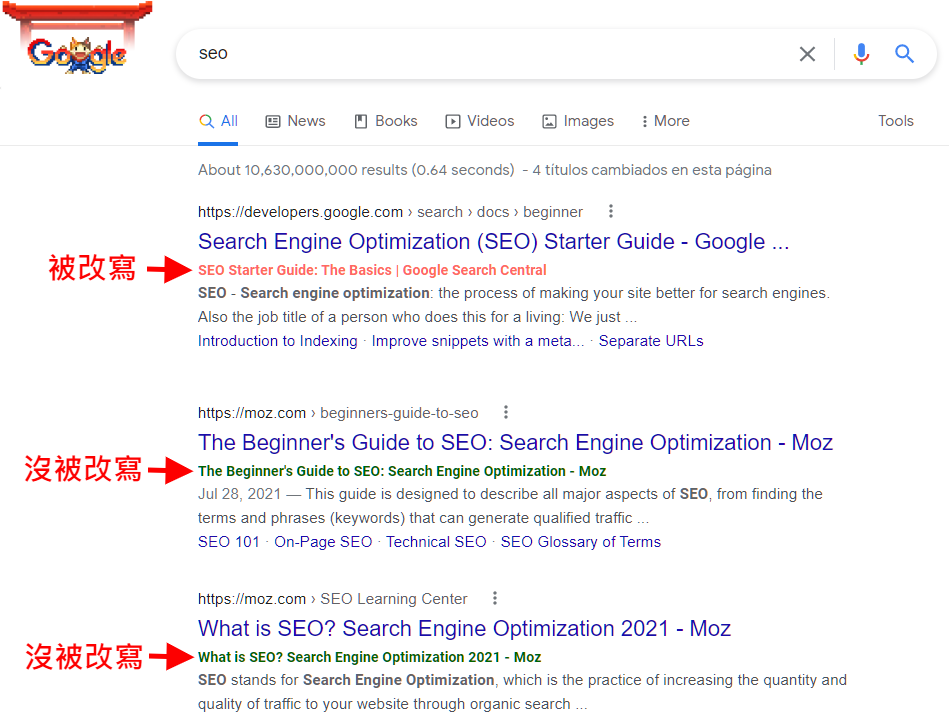Screen dimensions: 949x726
Task: Click the blue magnifier search icon
Action: click(904, 54)
